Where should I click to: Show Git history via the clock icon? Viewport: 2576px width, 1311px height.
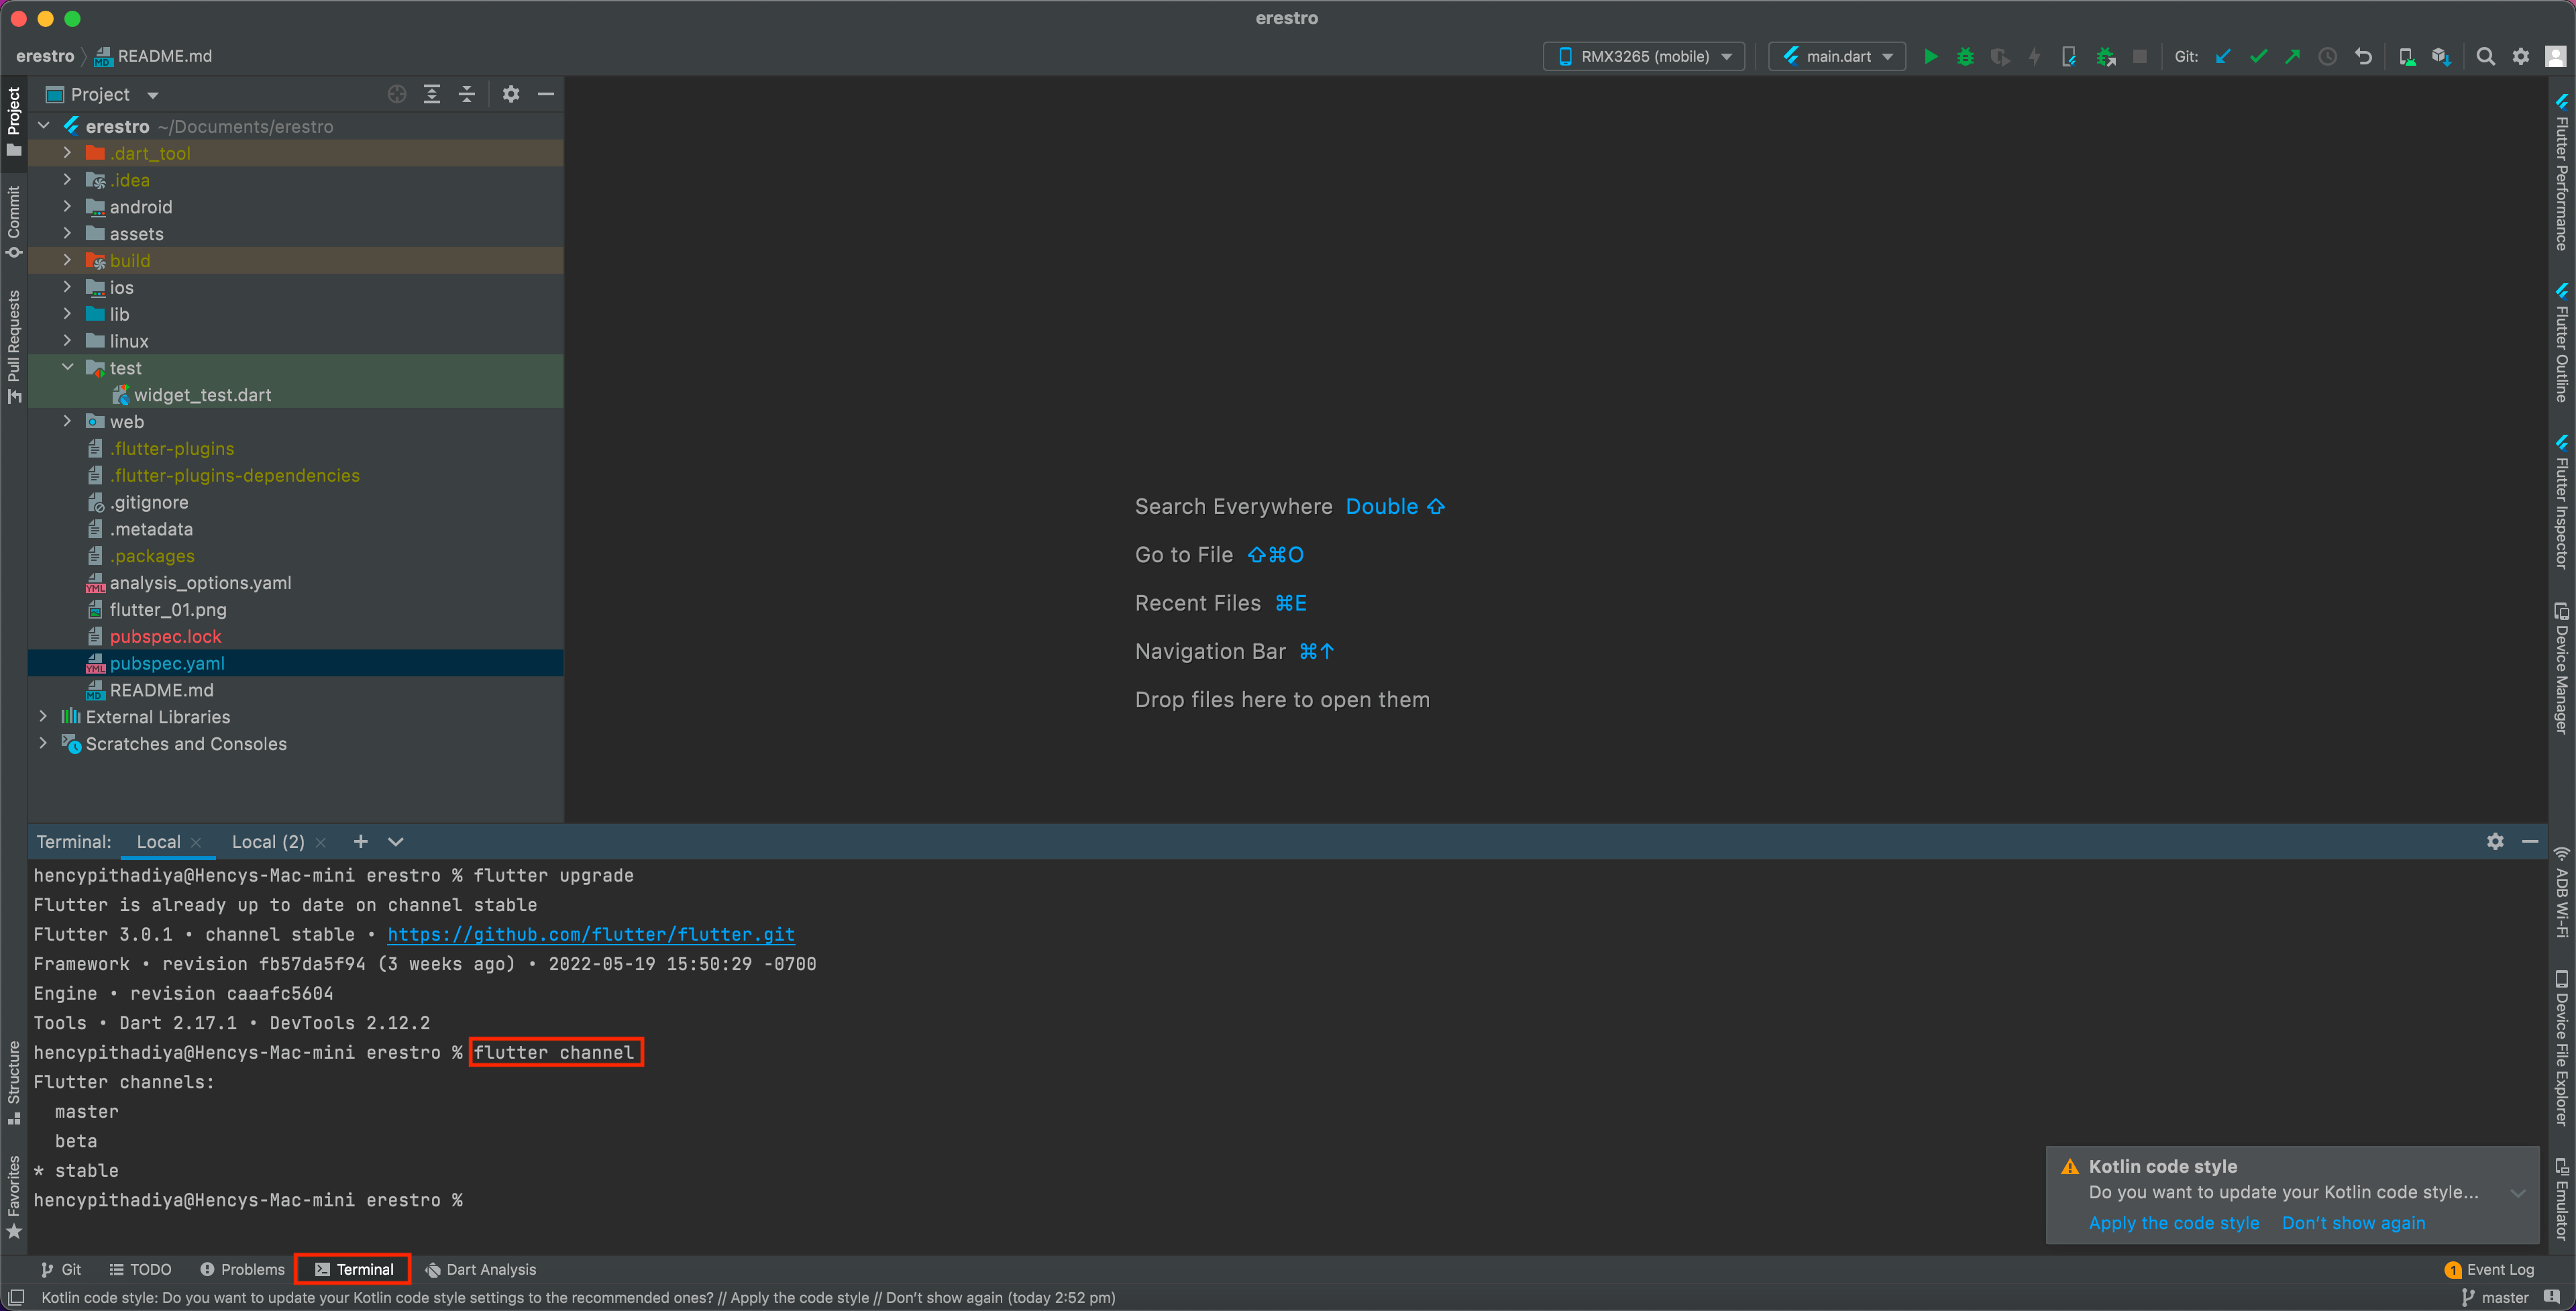pyautogui.click(x=2328, y=56)
